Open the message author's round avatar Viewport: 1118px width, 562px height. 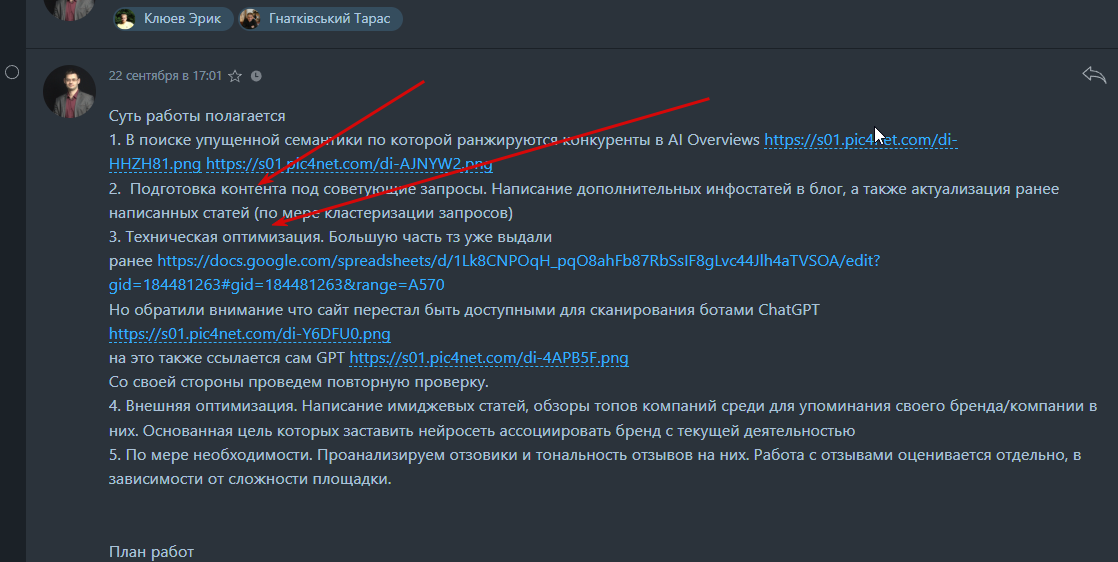click(x=69, y=91)
